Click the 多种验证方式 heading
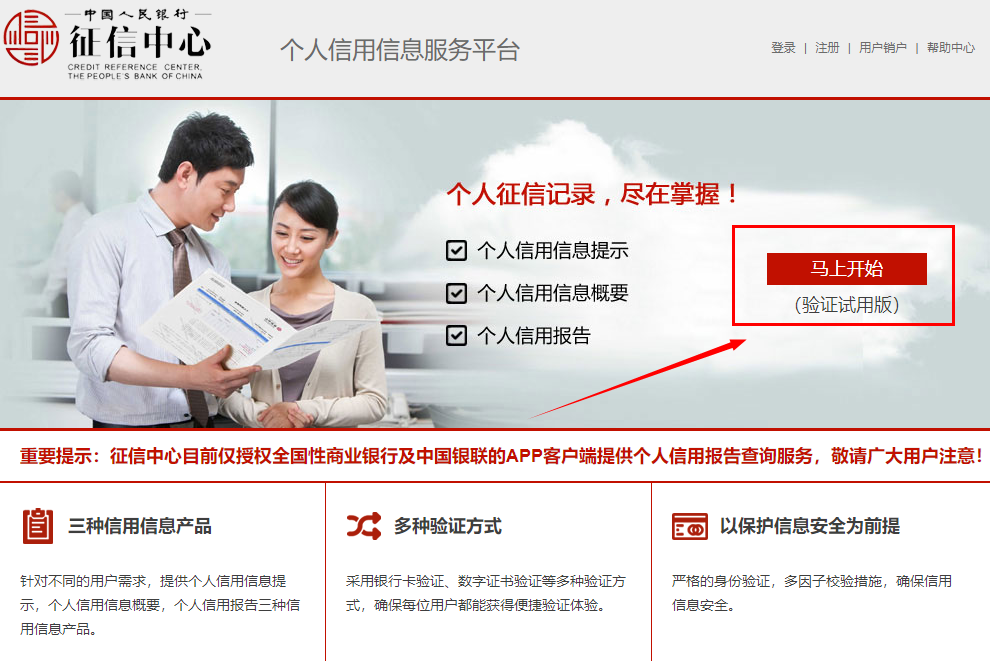Screen dimensions: 990x661 448,526
